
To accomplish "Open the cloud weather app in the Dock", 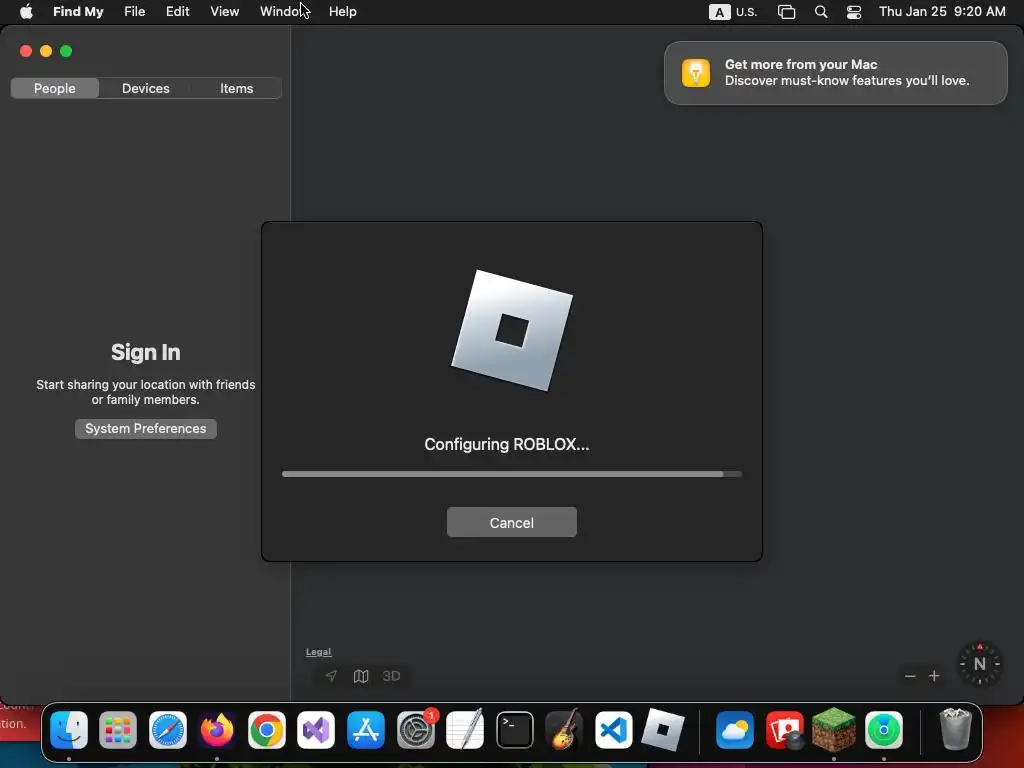I will pyautogui.click(x=735, y=729).
